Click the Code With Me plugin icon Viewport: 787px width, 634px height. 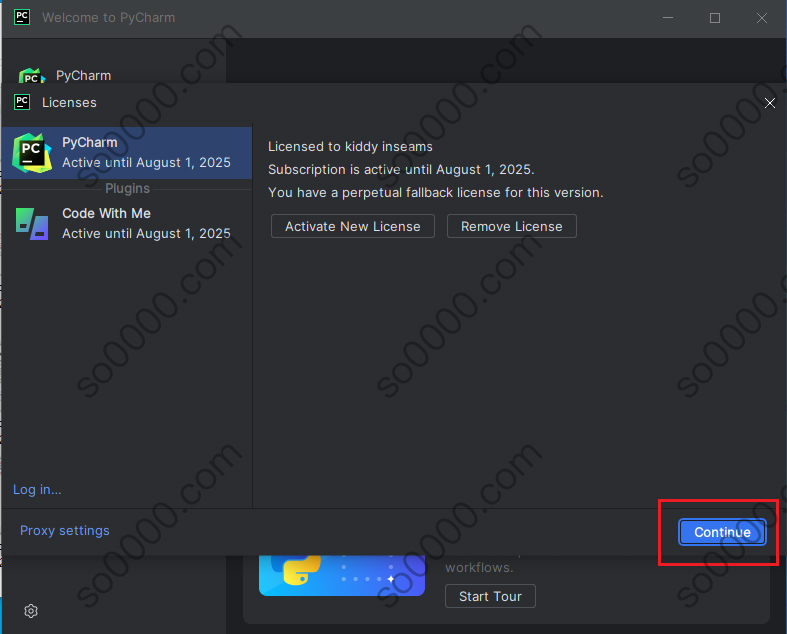[x=32, y=224]
